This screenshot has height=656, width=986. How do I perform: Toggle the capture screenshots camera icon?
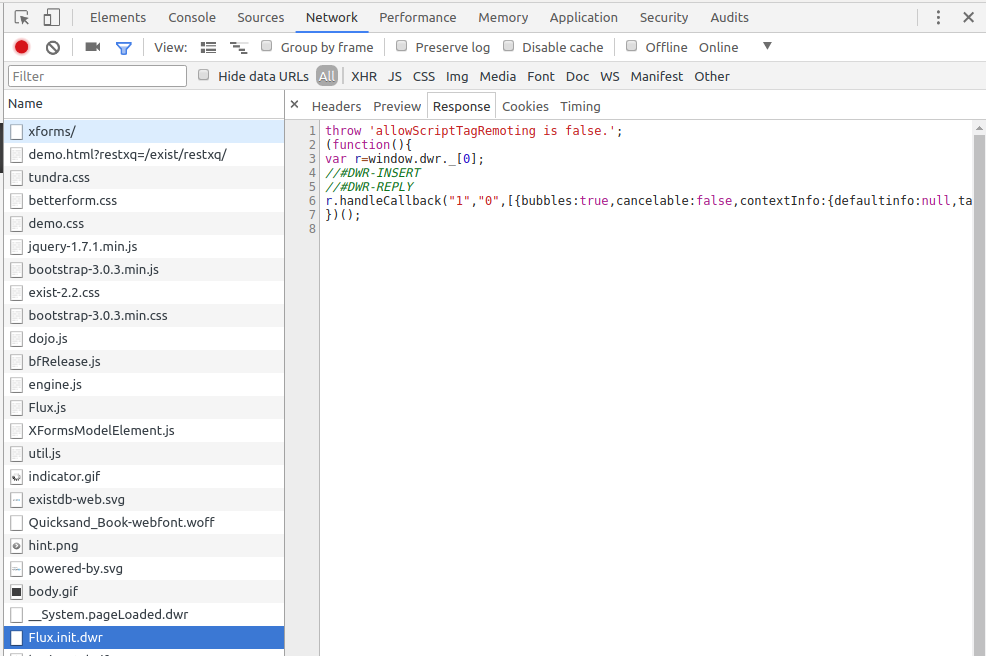(x=92, y=47)
